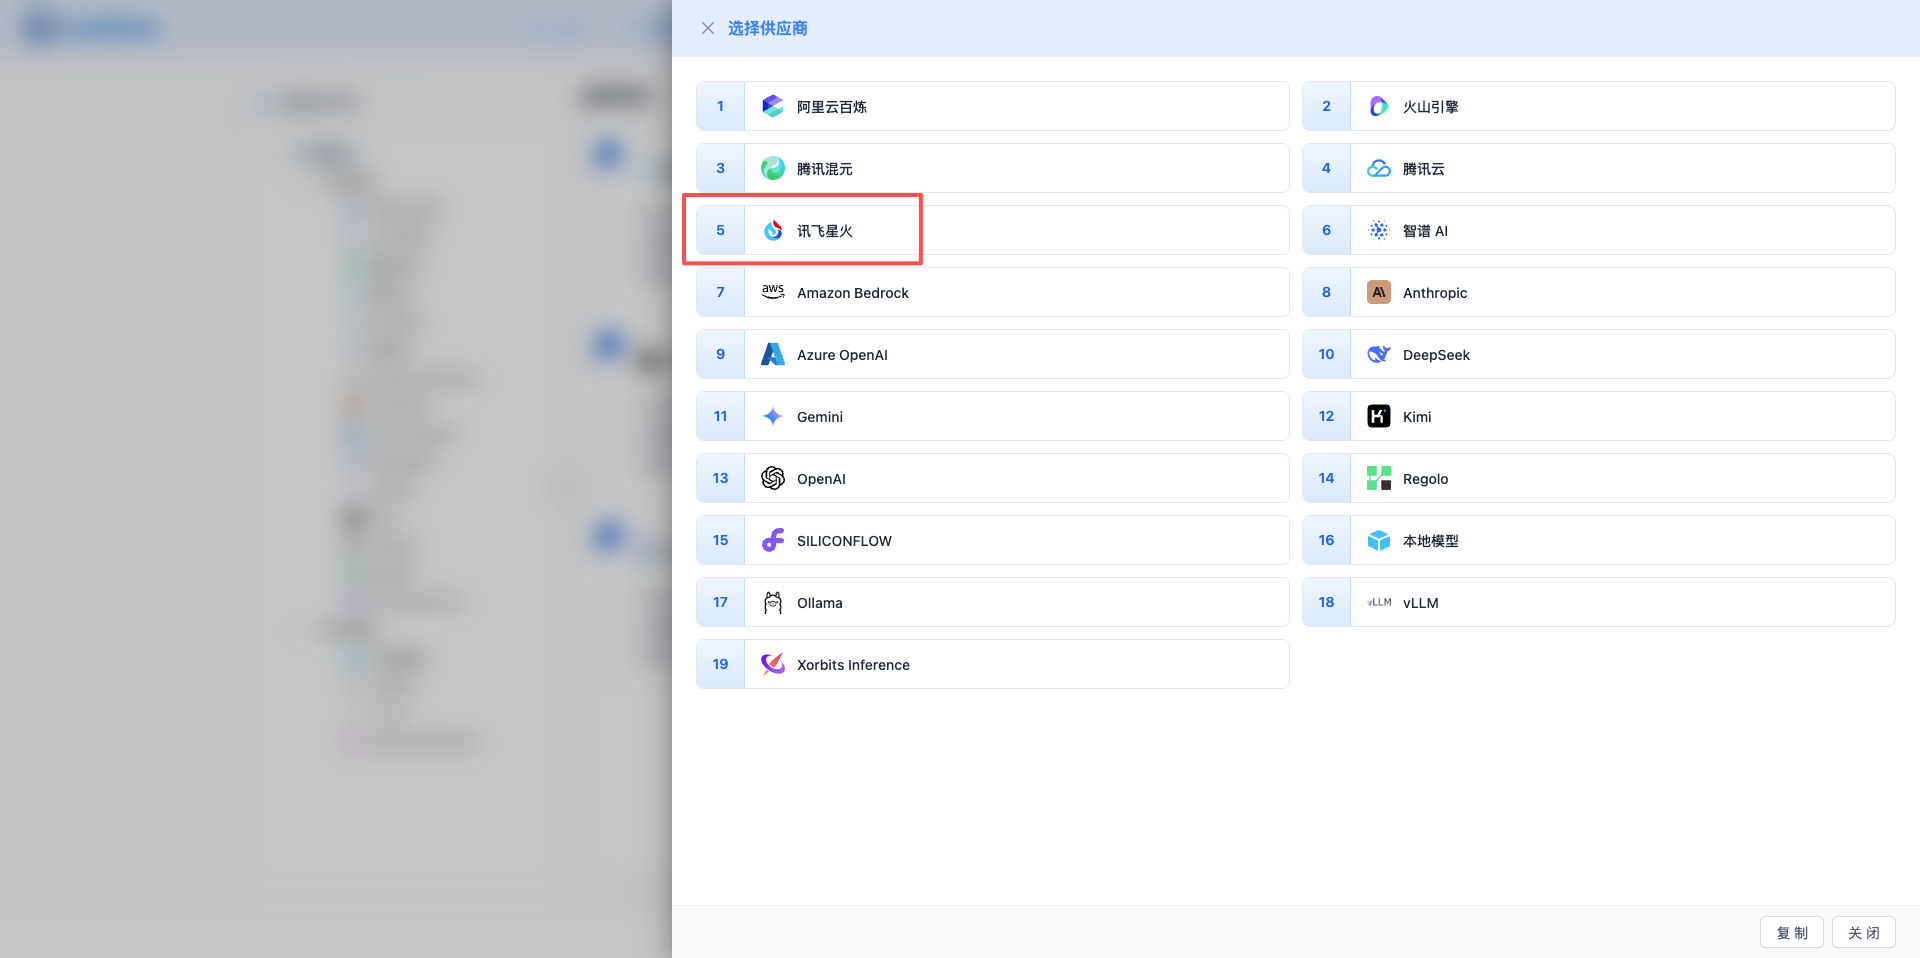The height and width of the screenshot is (958, 1920).
Task: Click the DeepSeek whale icon
Action: point(1378,354)
